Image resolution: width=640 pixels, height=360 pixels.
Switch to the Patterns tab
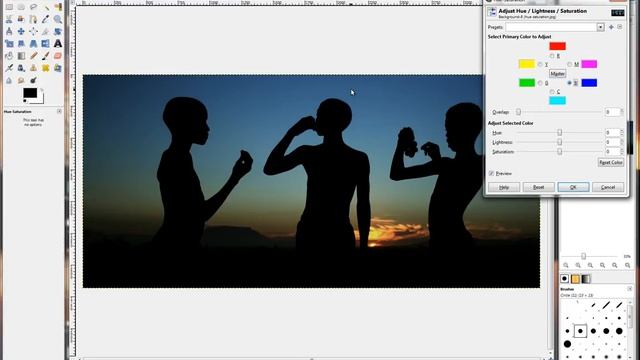575,279
